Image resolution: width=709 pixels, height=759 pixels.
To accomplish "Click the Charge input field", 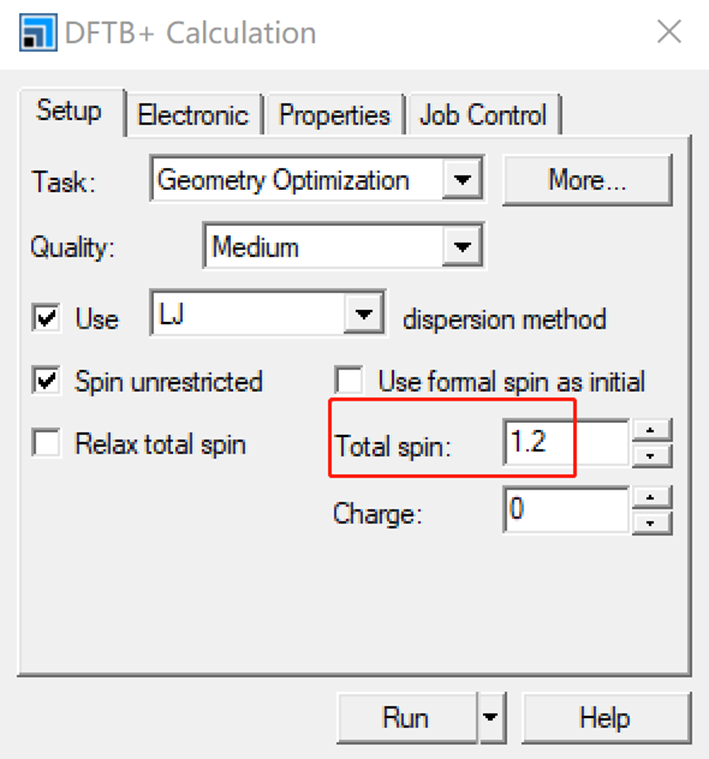I will 565,513.
